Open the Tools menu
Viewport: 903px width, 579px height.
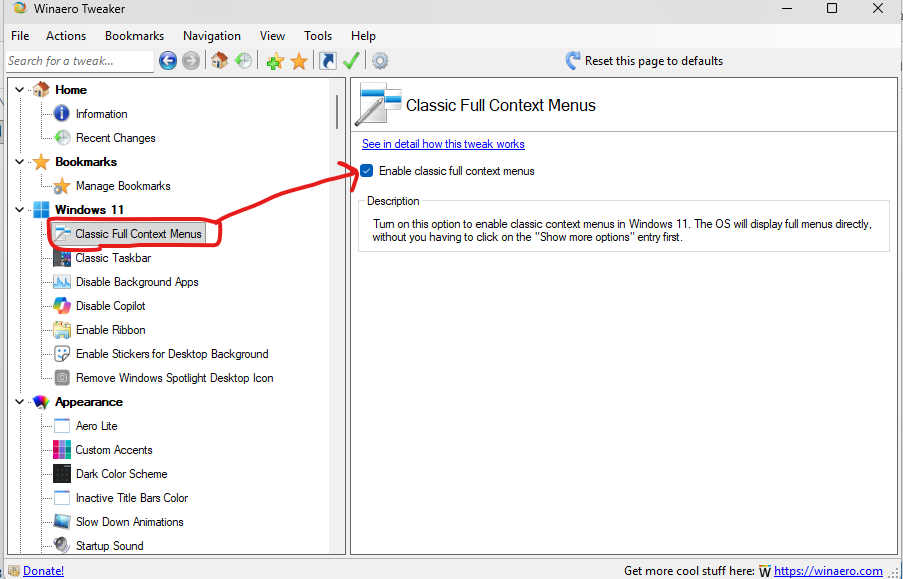tap(318, 36)
